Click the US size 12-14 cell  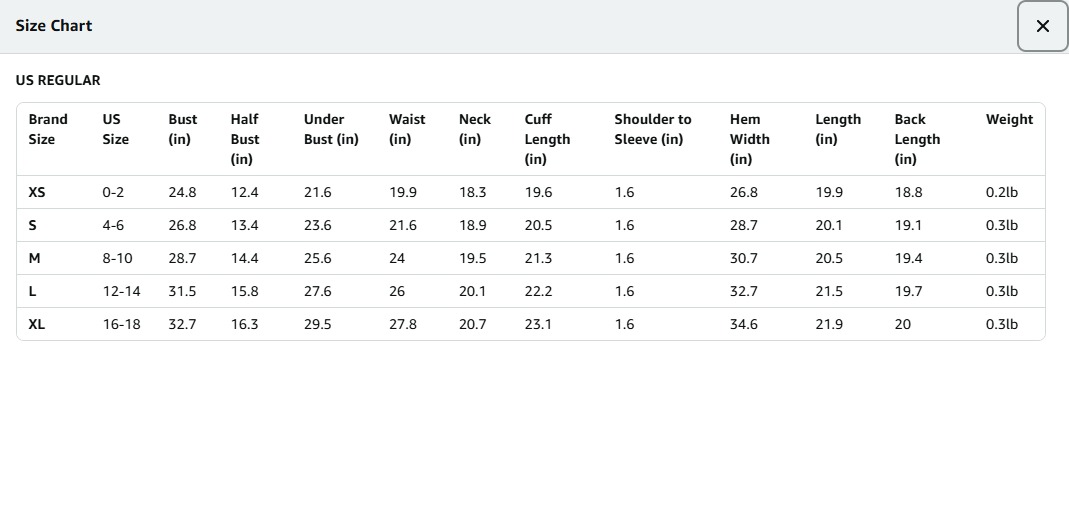click(121, 291)
